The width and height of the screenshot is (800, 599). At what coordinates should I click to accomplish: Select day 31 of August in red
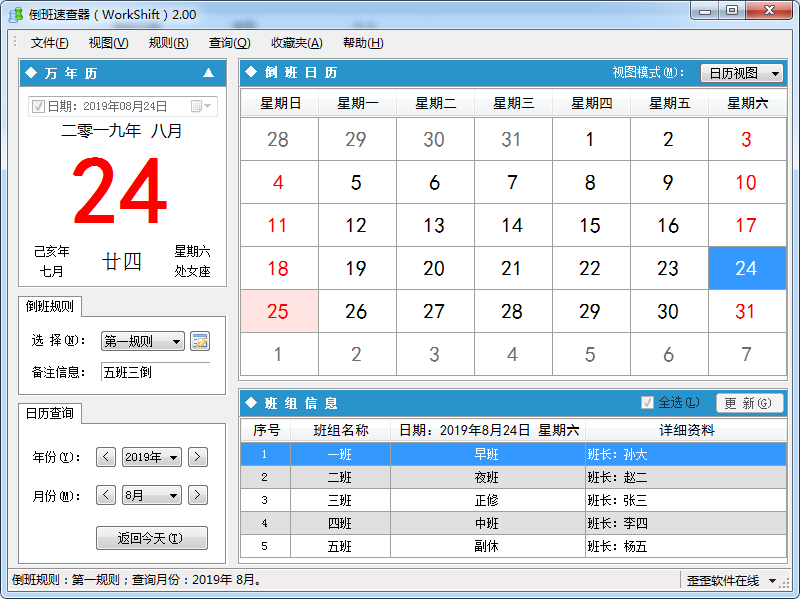[747, 311]
